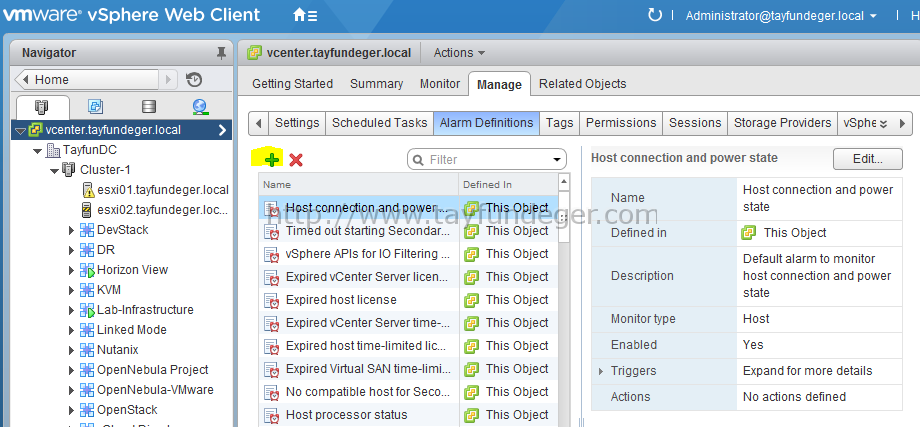
Task: Open the Getting Started tab
Action: tap(292, 84)
